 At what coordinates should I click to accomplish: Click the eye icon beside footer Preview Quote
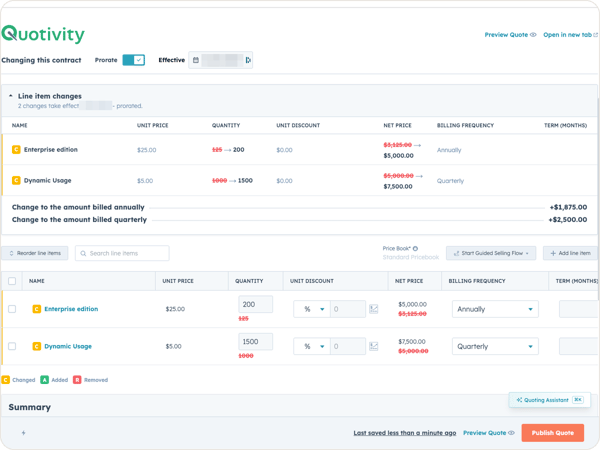tap(511, 433)
